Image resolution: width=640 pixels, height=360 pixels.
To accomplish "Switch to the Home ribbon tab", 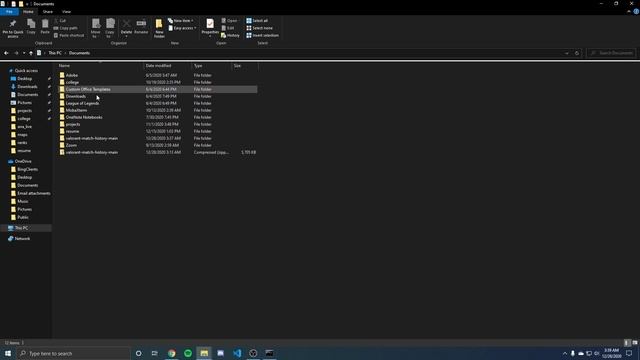I will point(28,11).
